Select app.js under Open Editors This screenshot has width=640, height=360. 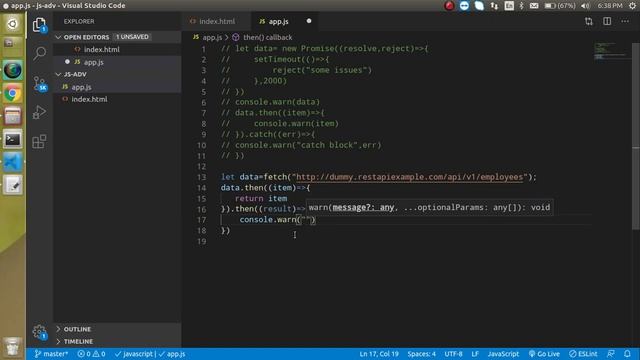[93, 62]
